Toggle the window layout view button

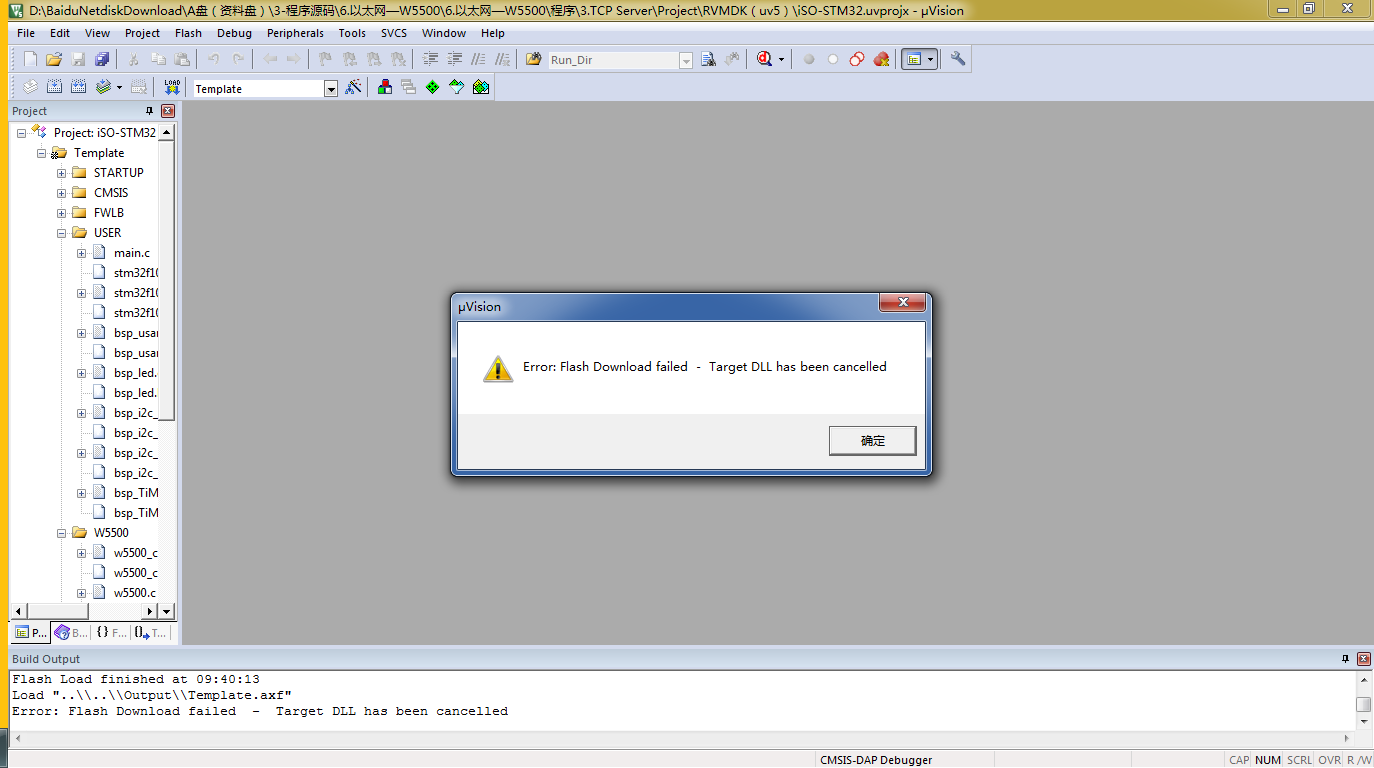click(x=913, y=60)
